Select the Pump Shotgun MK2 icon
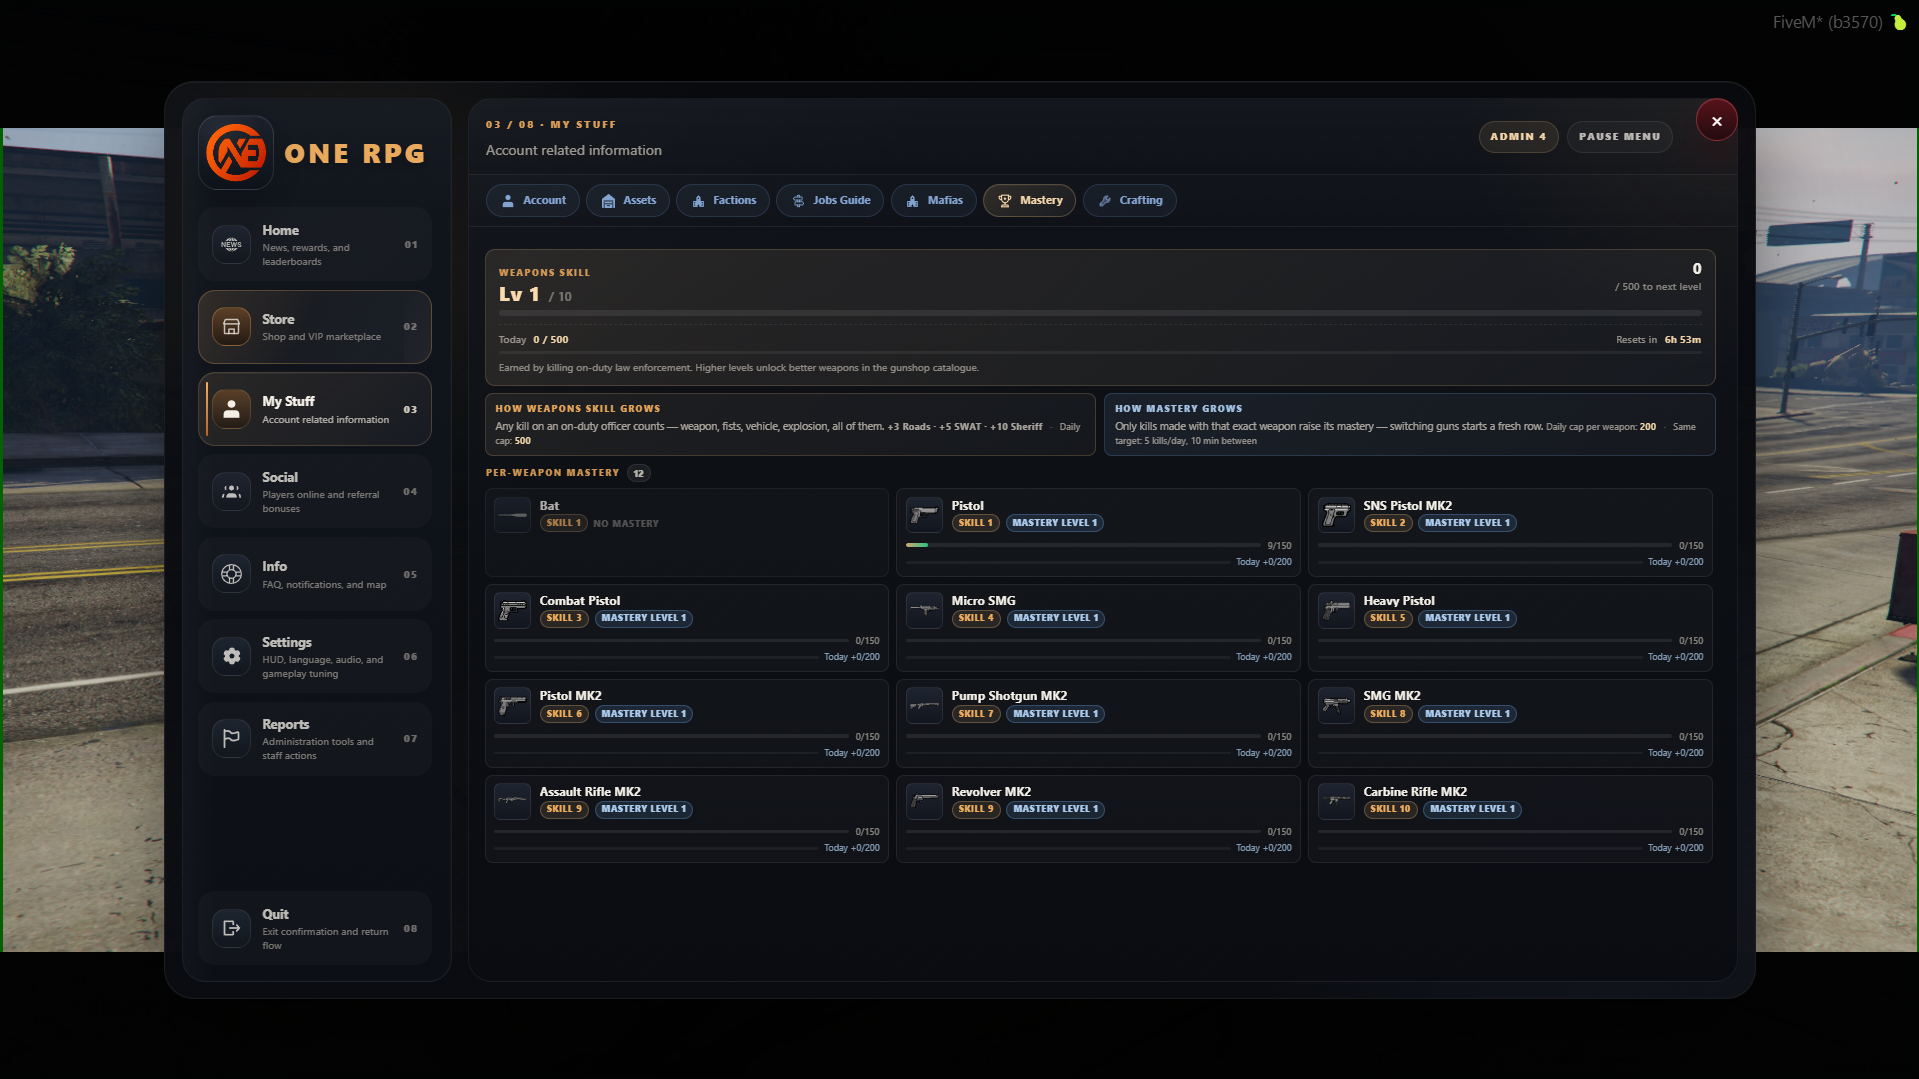This screenshot has height=1079, width=1919. [924, 705]
